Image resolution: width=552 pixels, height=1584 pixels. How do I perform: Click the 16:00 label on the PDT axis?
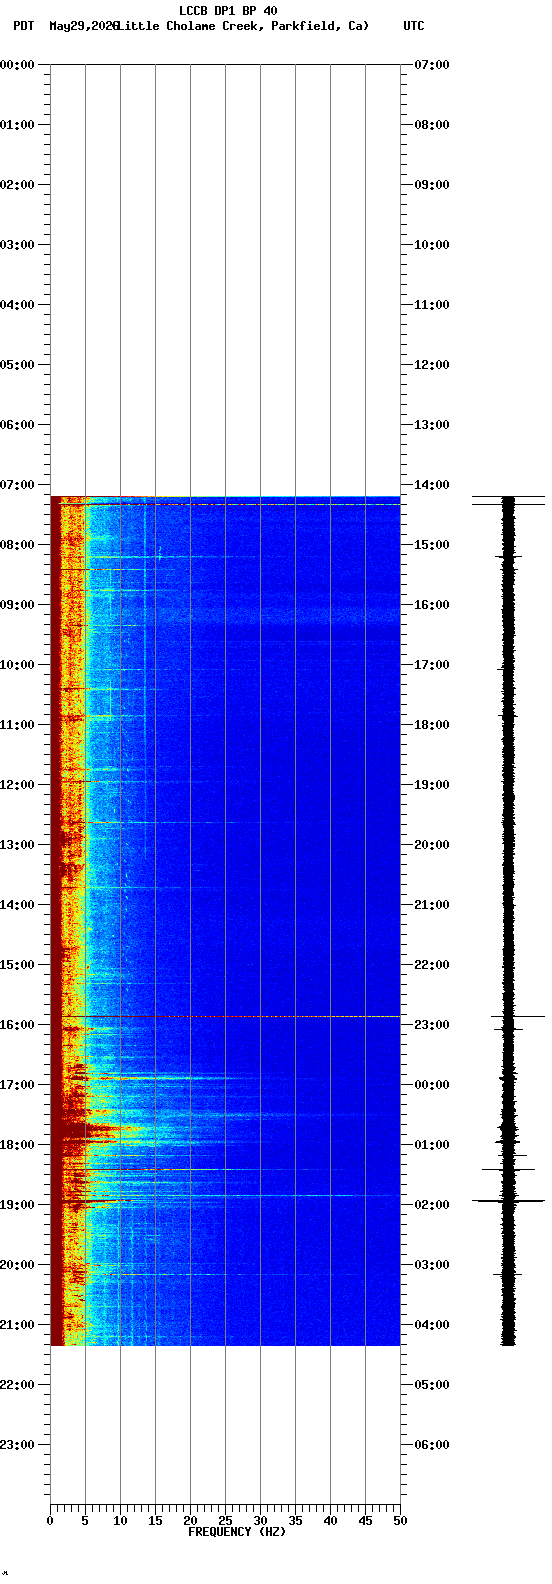(x=18, y=1025)
